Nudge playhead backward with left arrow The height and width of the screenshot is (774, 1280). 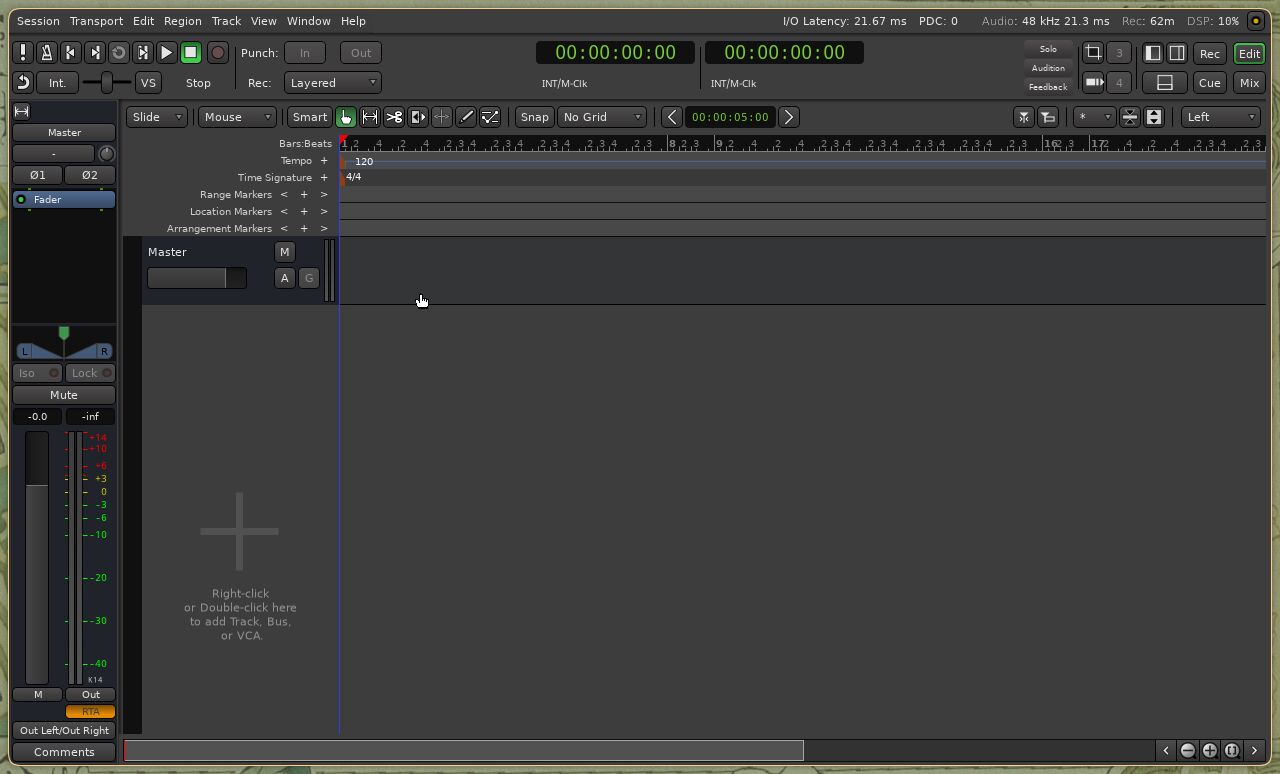[672, 117]
